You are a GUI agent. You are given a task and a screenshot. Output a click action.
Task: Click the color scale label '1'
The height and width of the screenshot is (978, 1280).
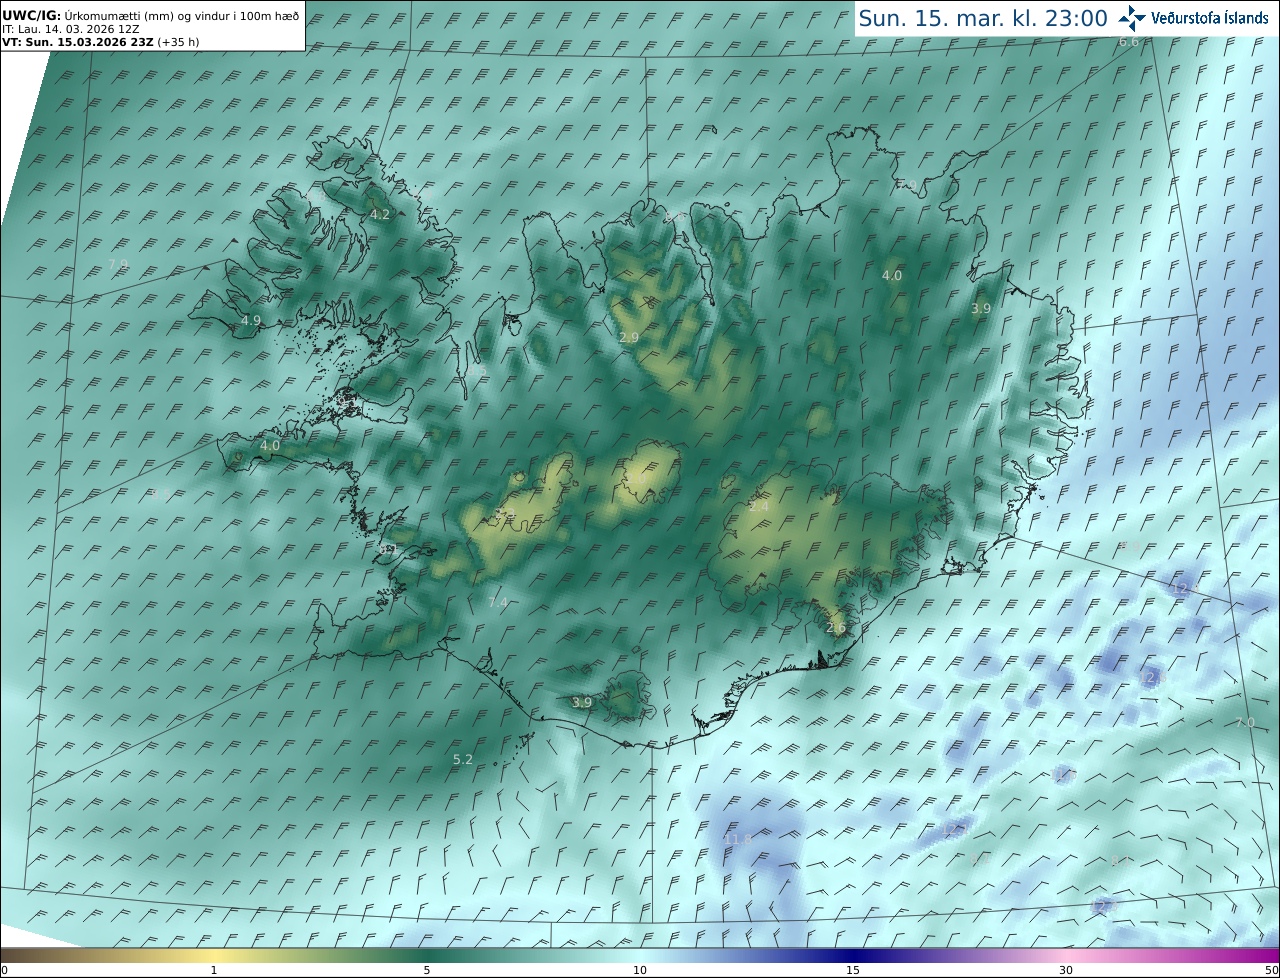(x=214, y=970)
